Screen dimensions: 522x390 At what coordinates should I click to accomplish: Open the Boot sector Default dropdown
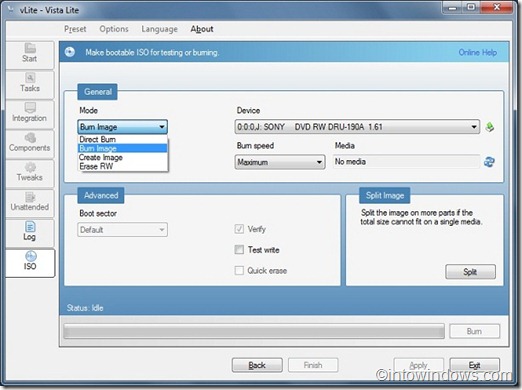click(122, 230)
